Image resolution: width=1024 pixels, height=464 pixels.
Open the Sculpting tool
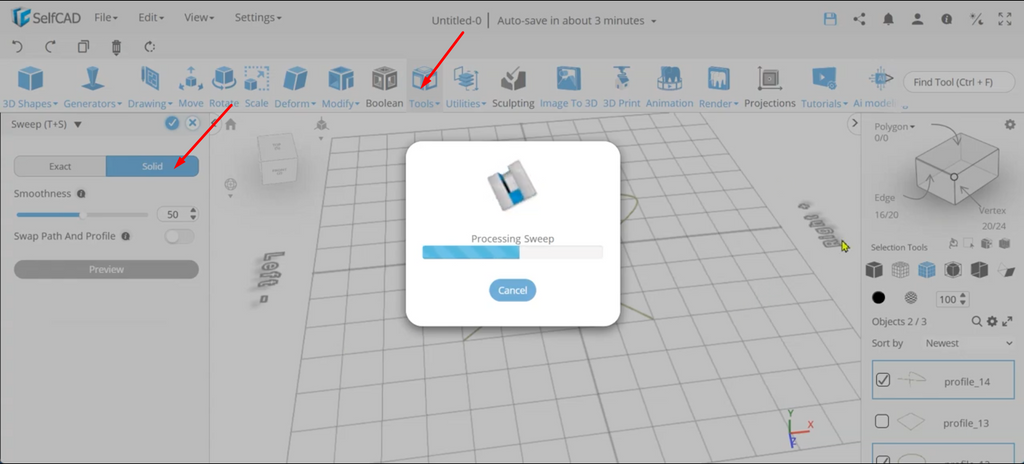pos(513,86)
